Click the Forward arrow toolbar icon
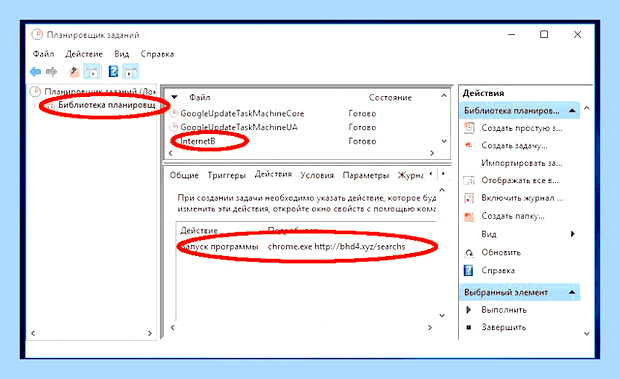The width and height of the screenshot is (620, 379). [x=51, y=72]
